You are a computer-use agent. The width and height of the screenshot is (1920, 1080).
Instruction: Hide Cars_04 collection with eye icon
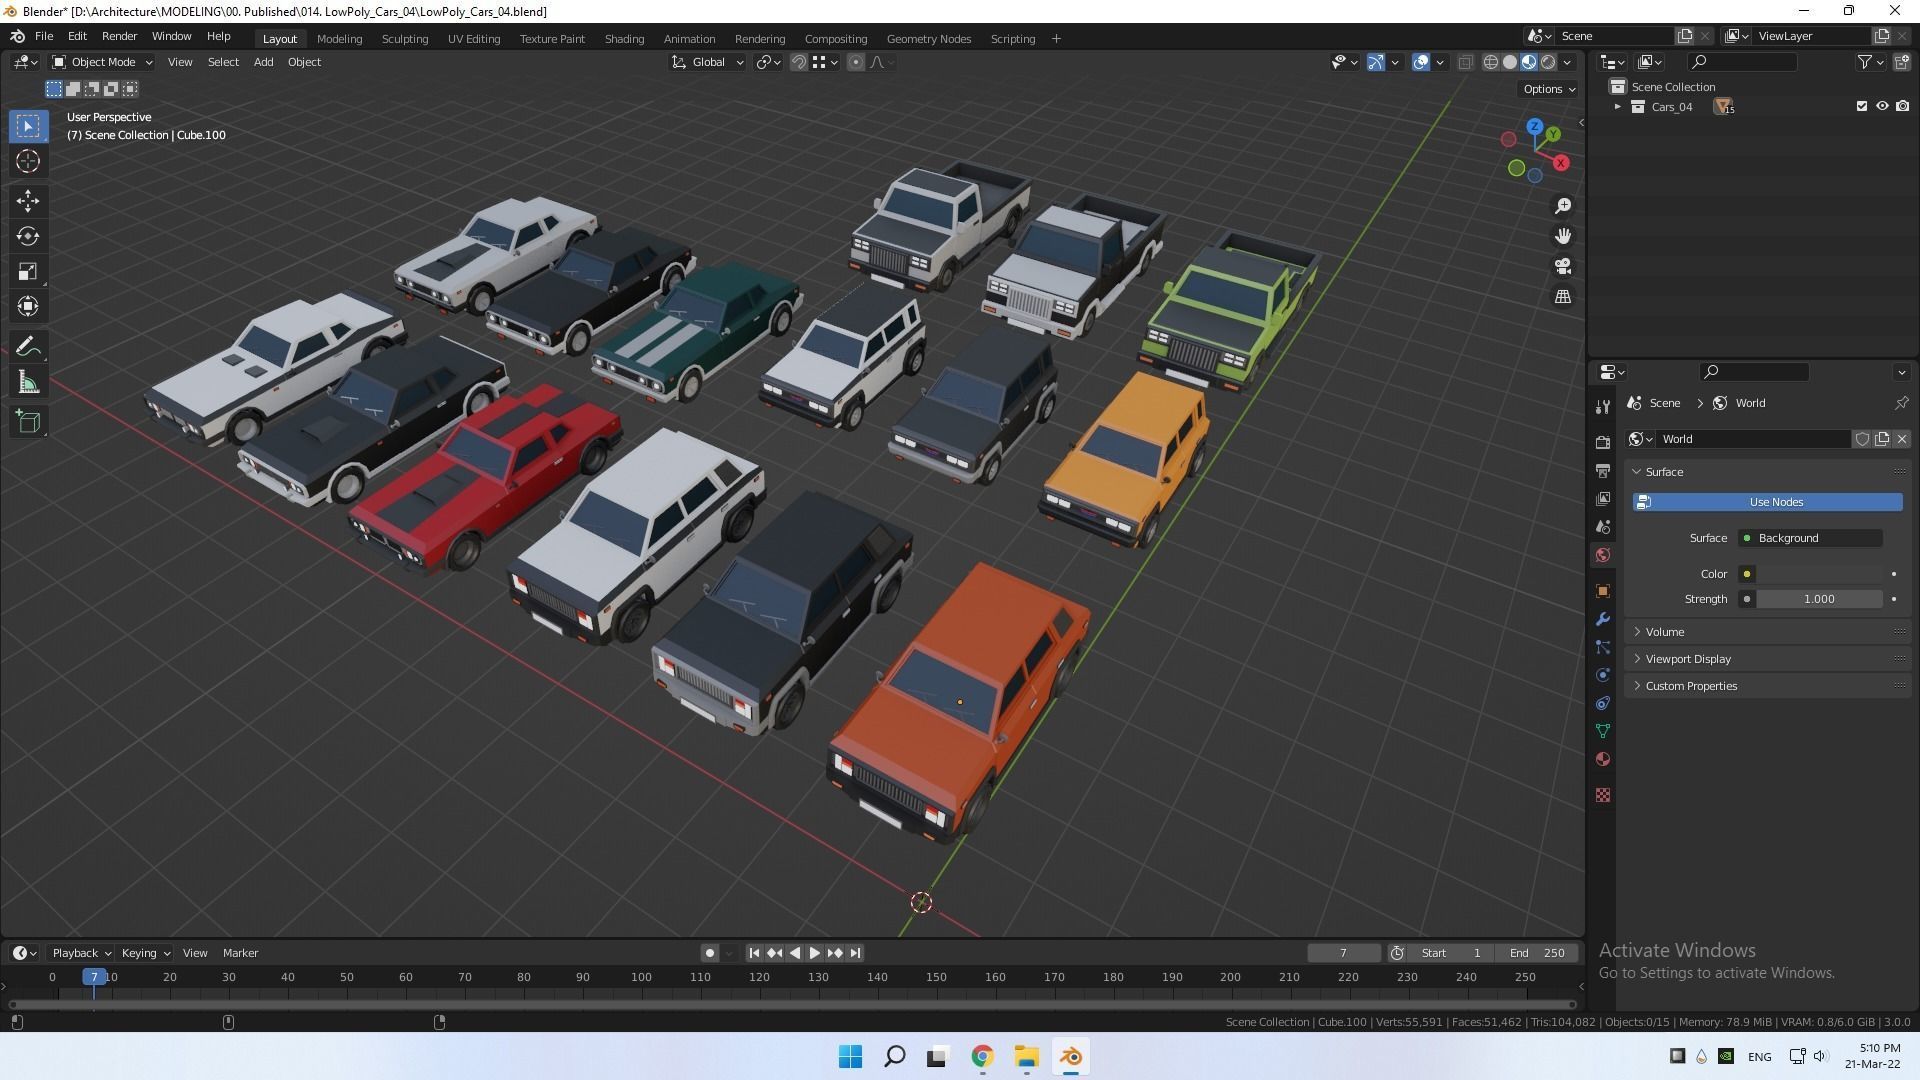[1882, 106]
